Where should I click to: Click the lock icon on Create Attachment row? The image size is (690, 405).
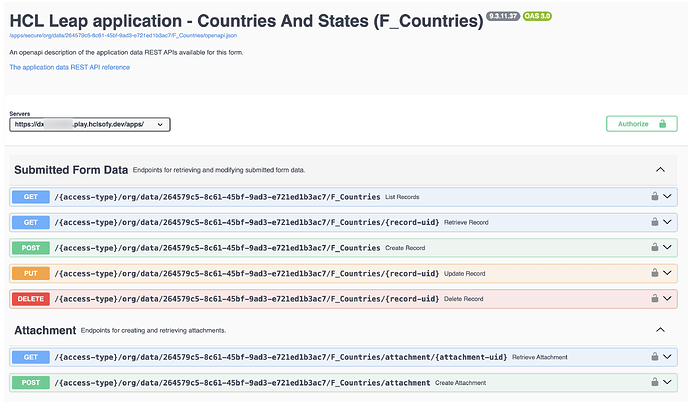tap(654, 382)
